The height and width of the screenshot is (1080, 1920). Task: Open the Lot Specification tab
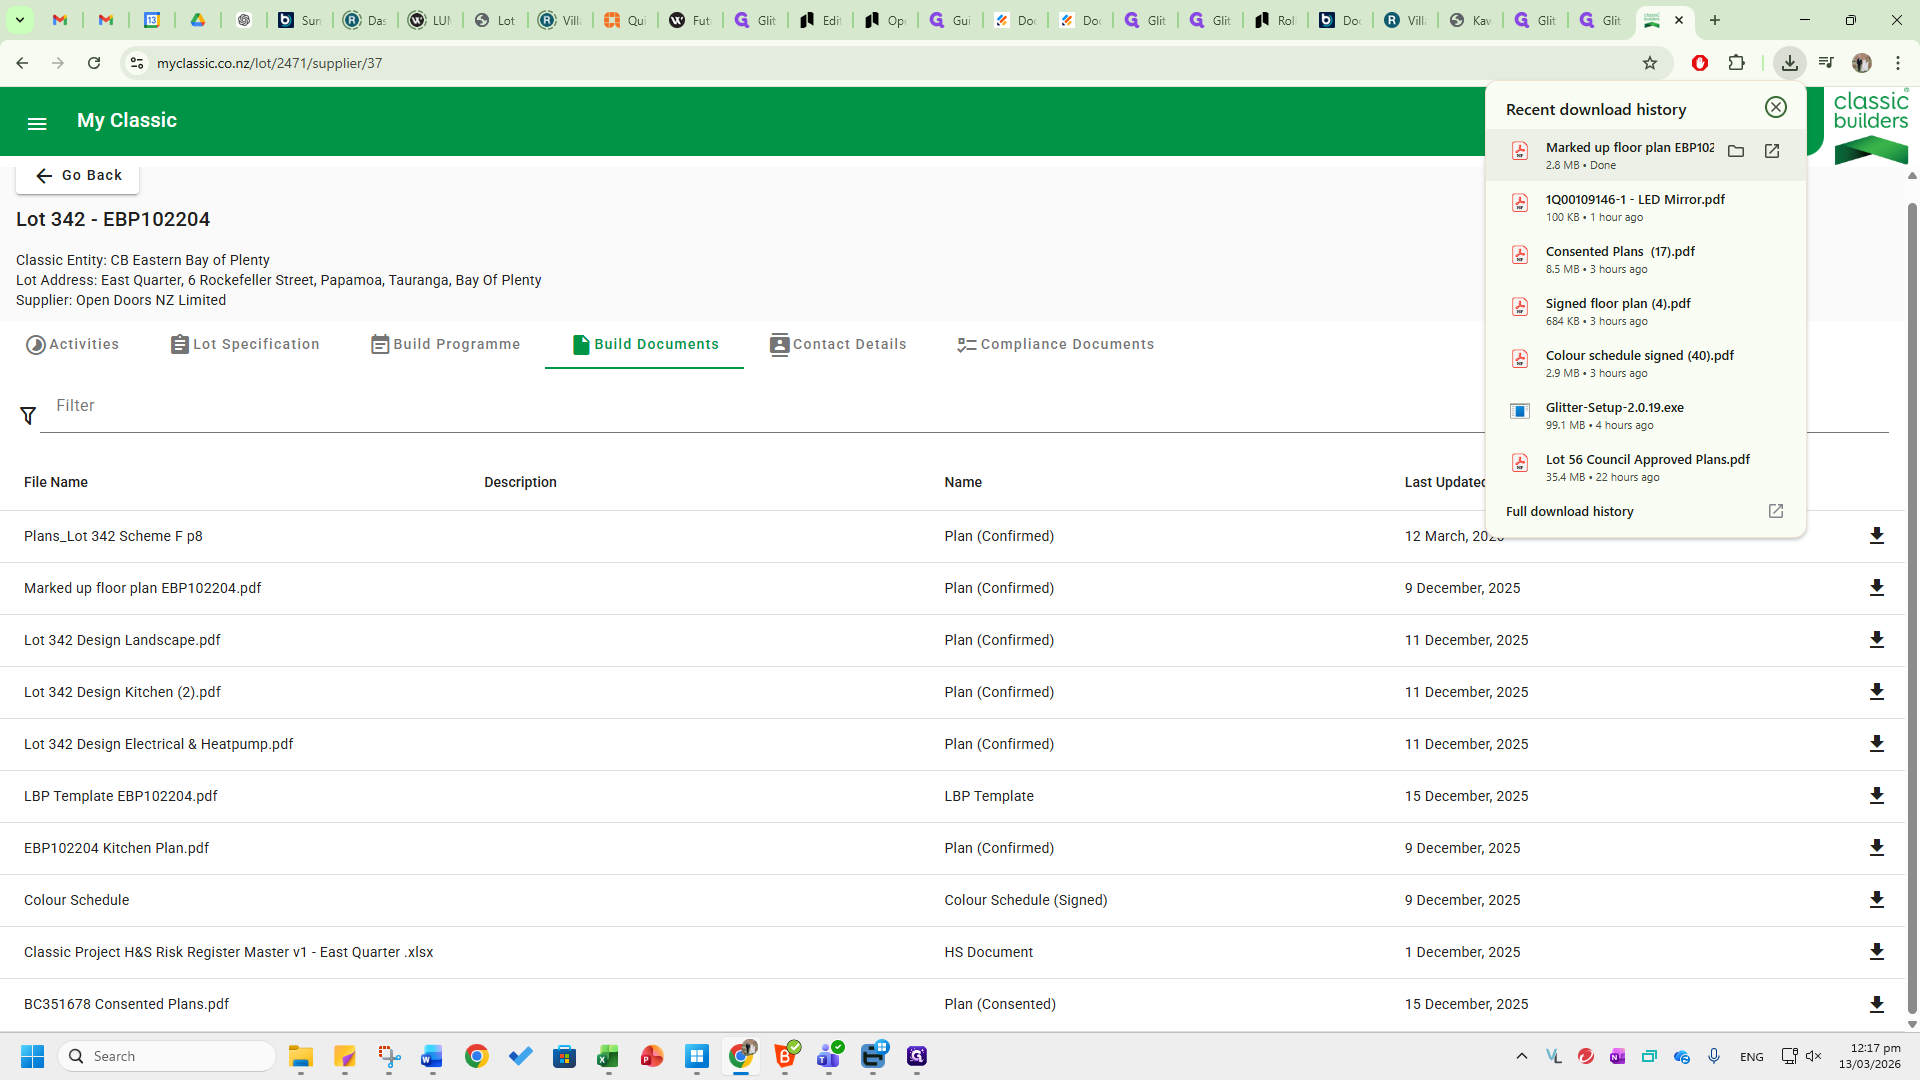coord(245,344)
